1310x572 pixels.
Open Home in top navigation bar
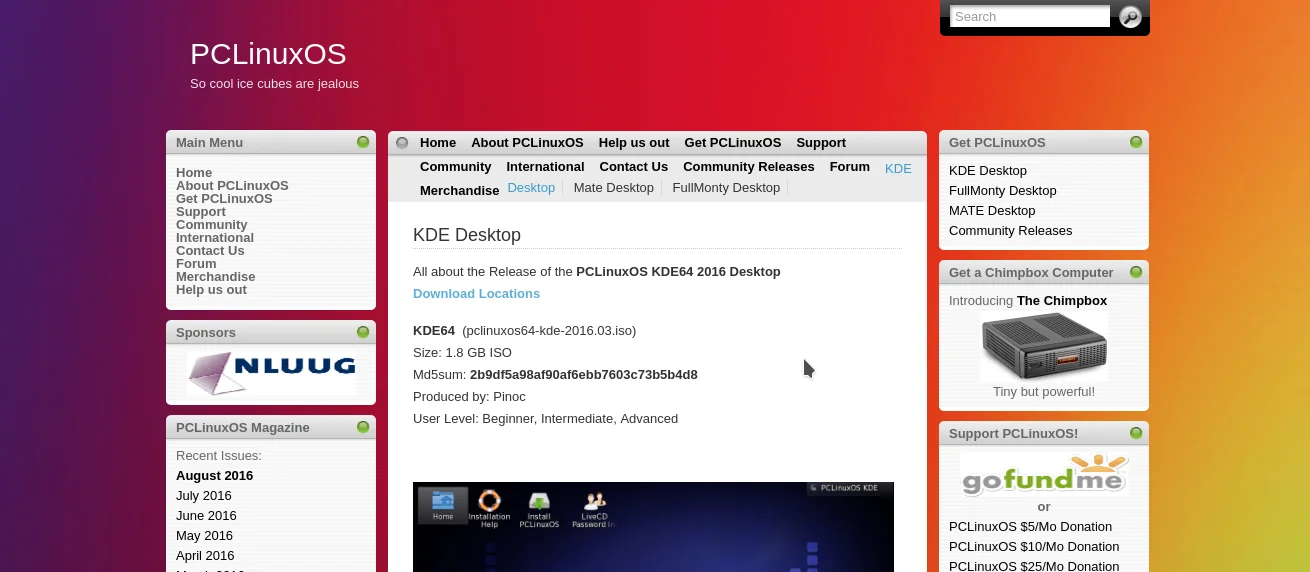point(438,143)
